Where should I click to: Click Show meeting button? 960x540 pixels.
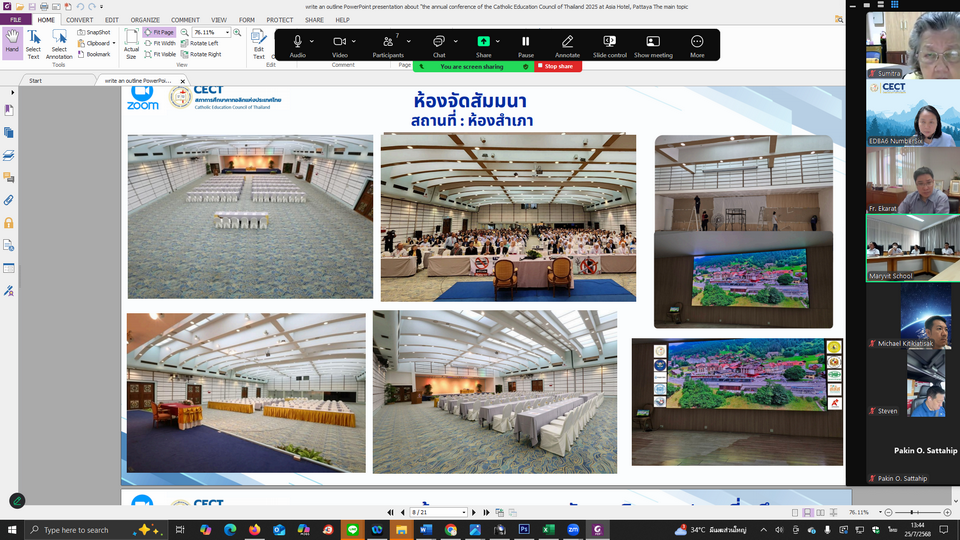pyautogui.click(x=653, y=45)
